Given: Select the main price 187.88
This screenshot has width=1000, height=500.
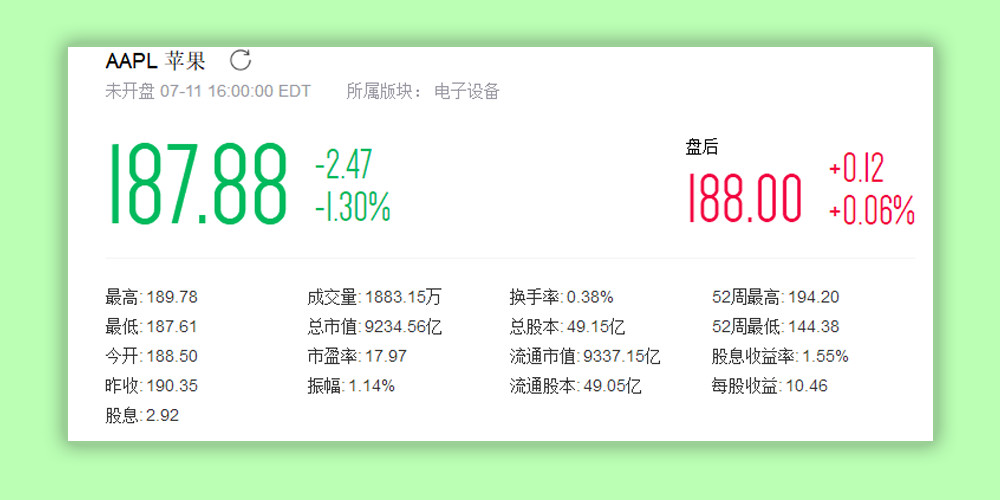Looking at the screenshot, I should 199,184.
